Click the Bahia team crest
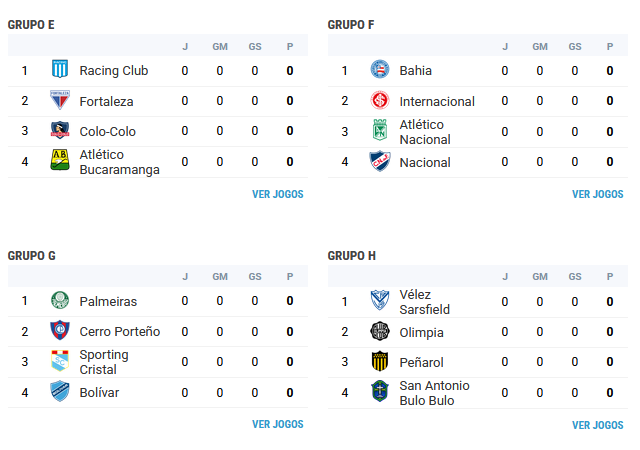 (380, 70)
